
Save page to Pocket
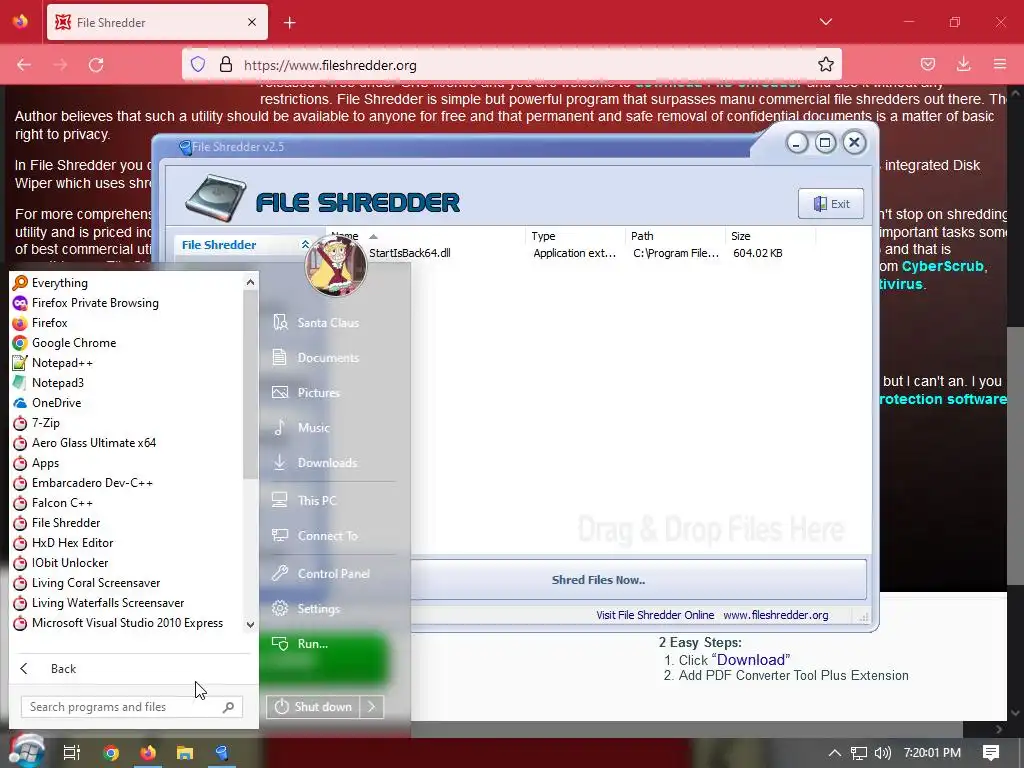coord(927,65)
